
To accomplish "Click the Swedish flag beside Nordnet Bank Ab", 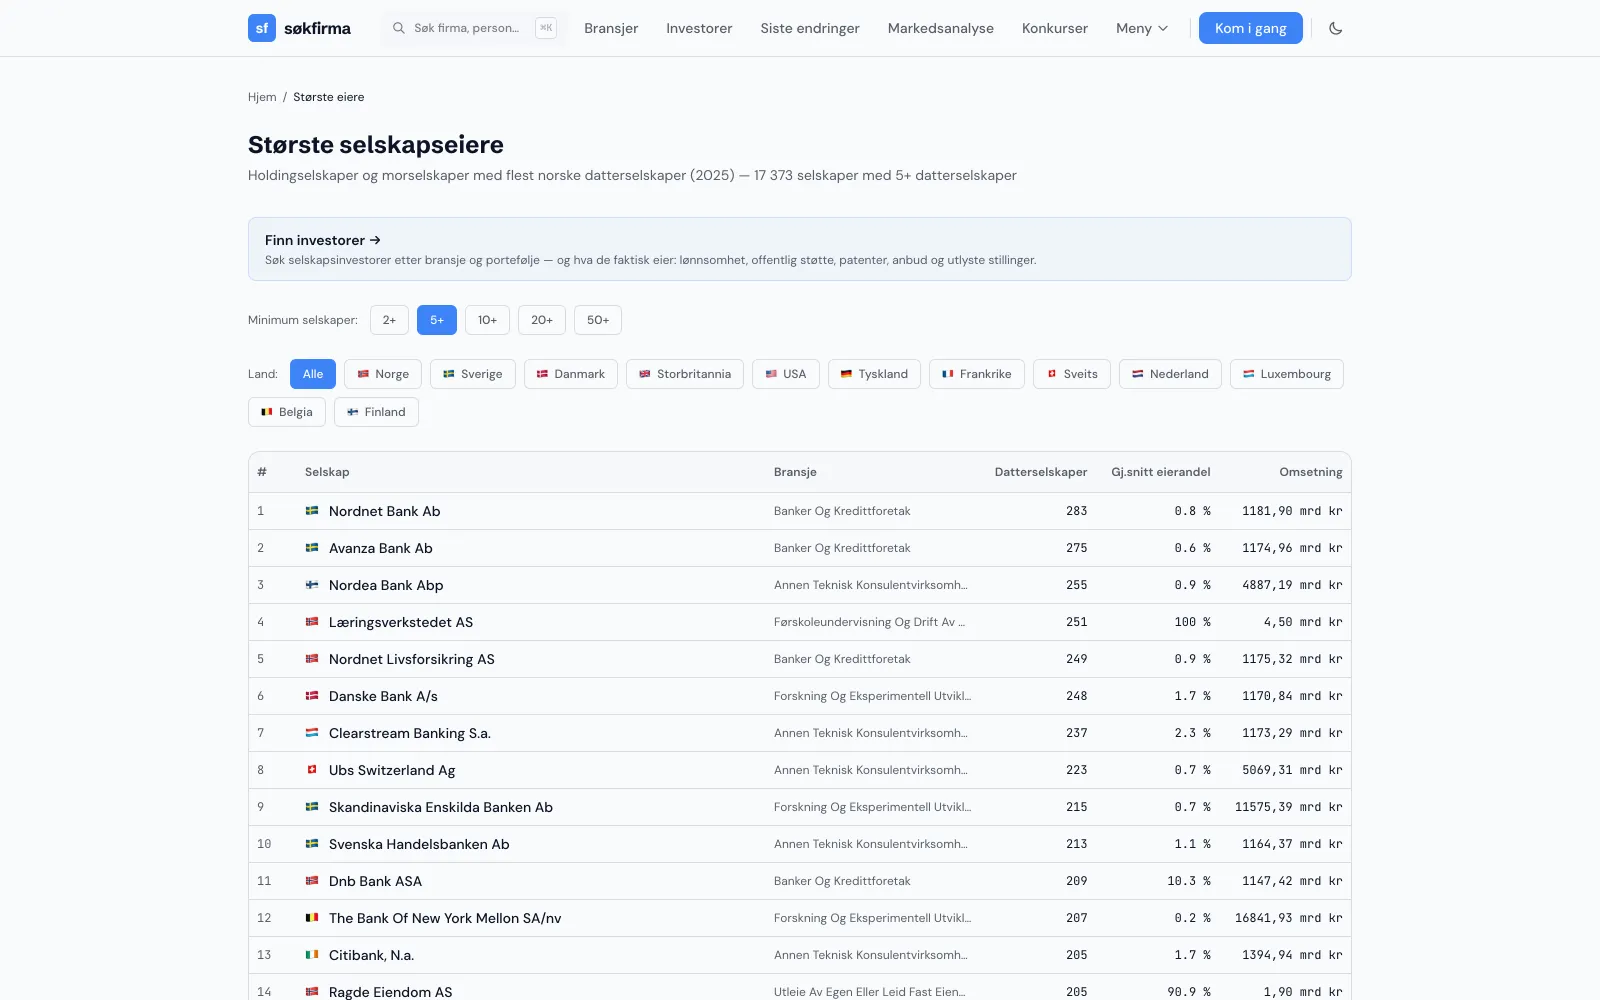I will (x=312, y=511).
